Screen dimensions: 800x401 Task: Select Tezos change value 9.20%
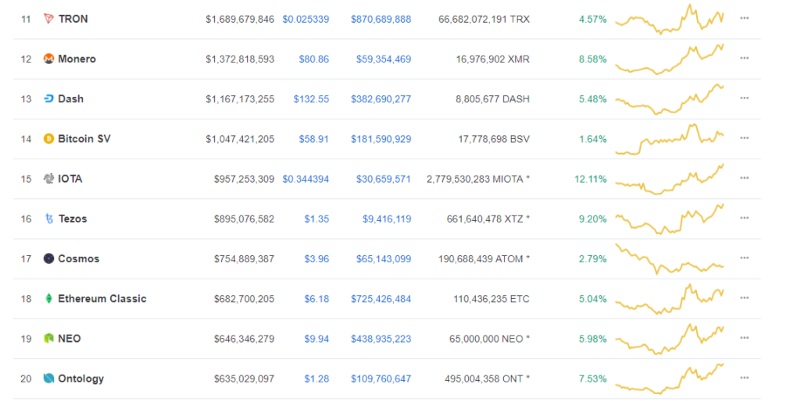(593, 219)
